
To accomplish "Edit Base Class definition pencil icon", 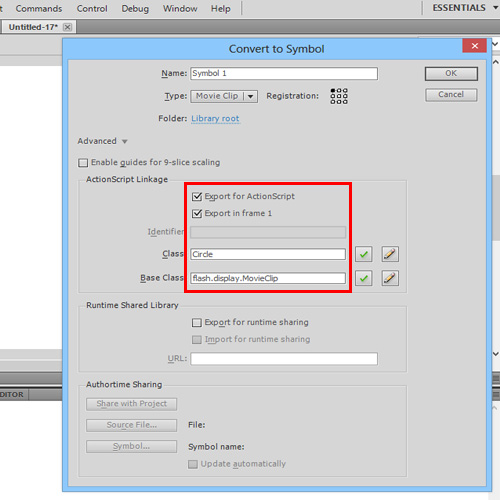I will [390, 278].
